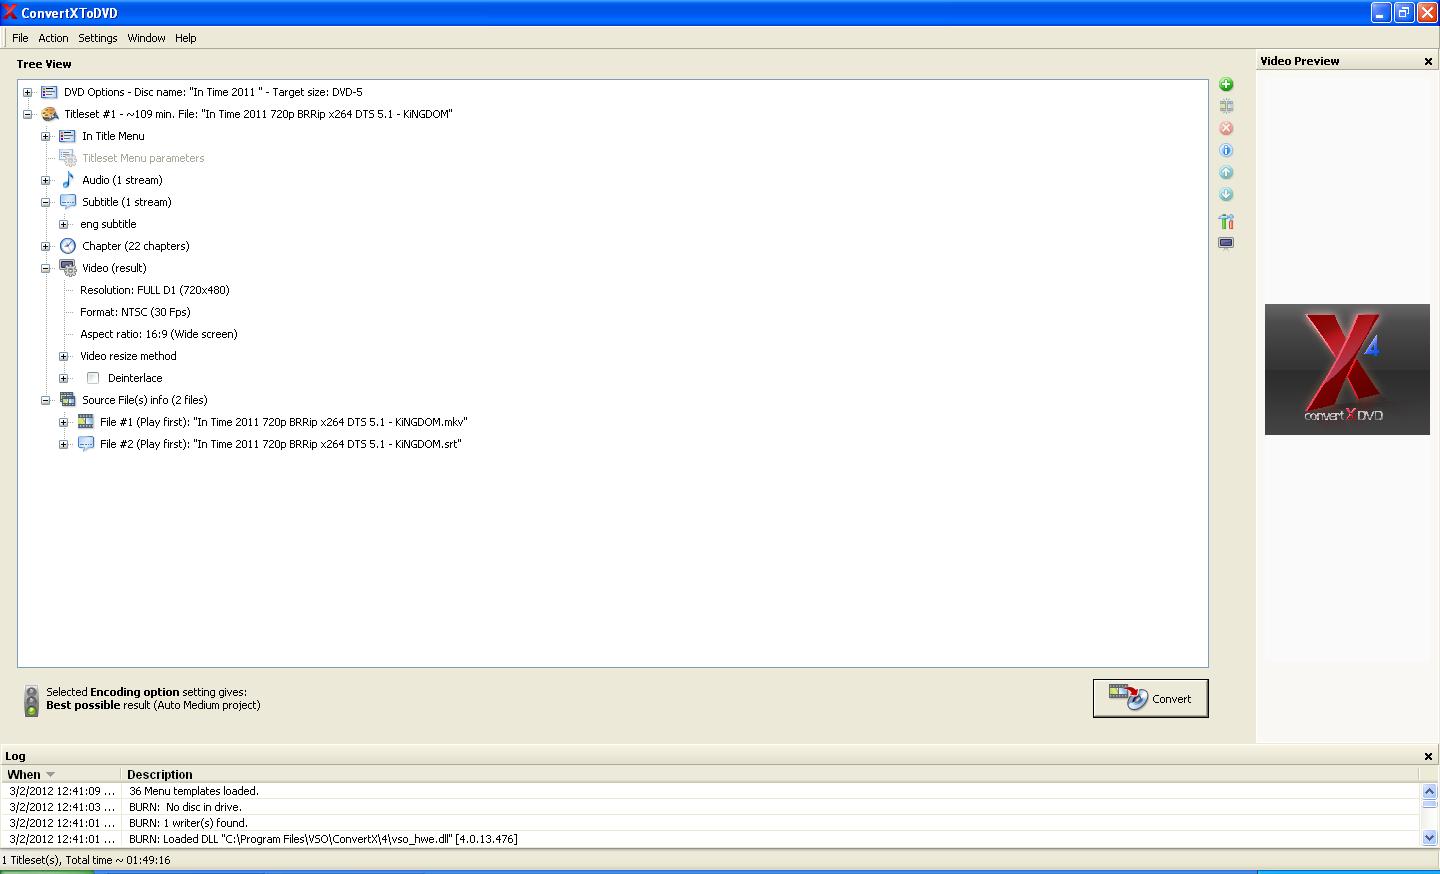The width and height of the screenshot is (1440, 874).
Task: Collapse the Titleset #1 node
Action: click(27, 114)
